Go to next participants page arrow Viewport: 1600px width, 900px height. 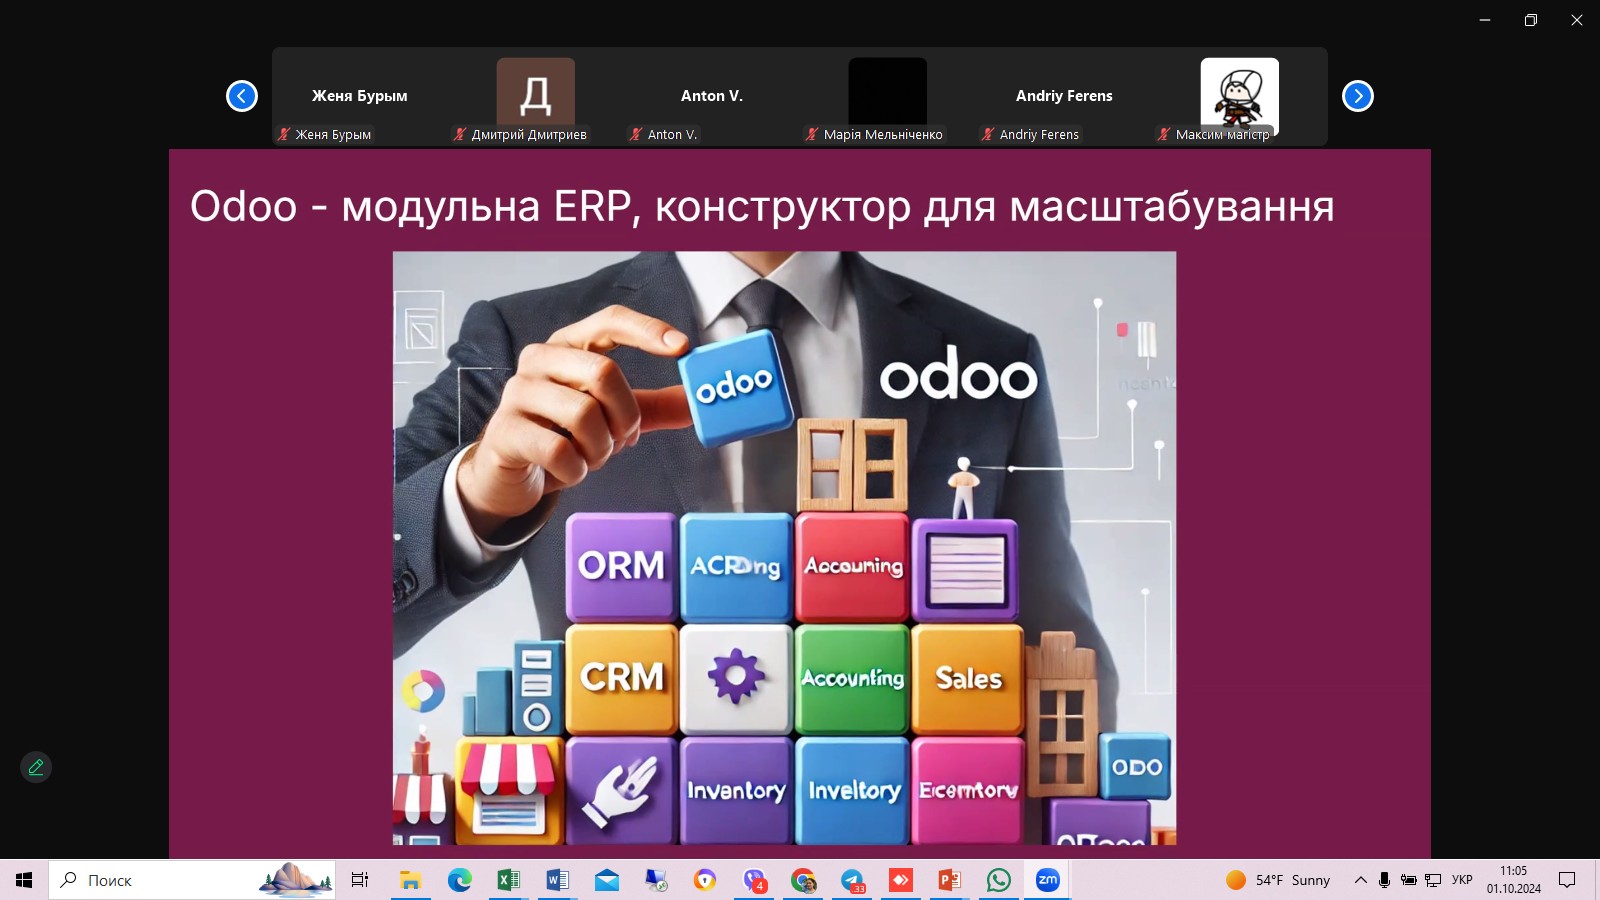coord(1358,96)
